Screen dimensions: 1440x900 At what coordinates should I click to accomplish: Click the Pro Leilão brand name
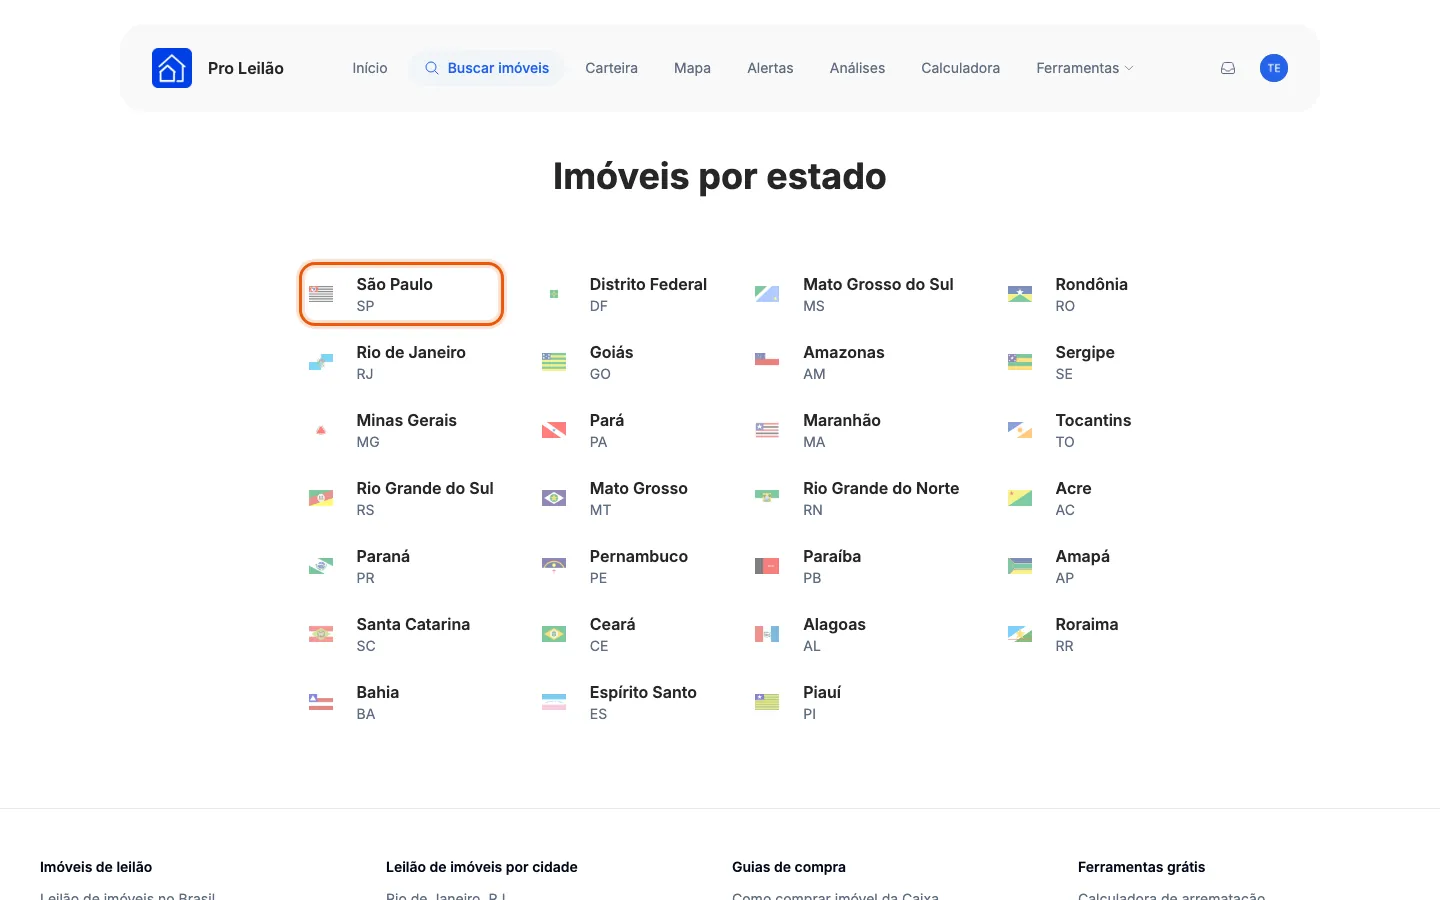click(246, 68)
